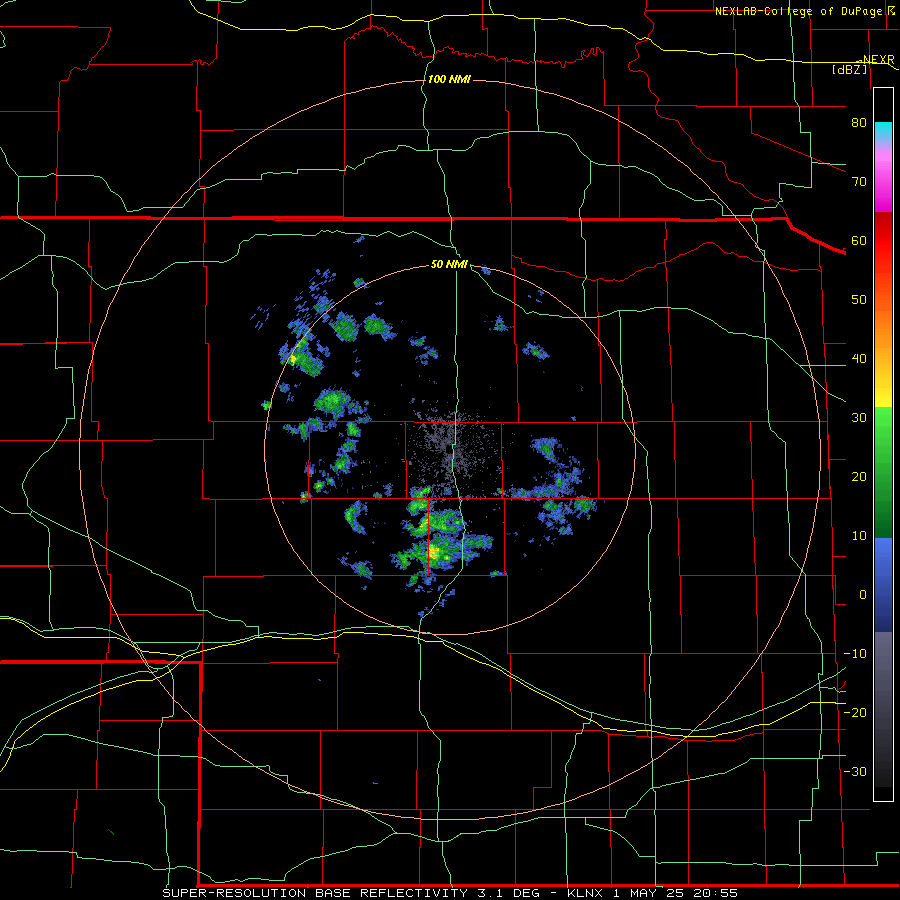Click the 50 NMI range ring label
Image resolution: width=900 pixels, height=900 pixels.
(449, 265)
